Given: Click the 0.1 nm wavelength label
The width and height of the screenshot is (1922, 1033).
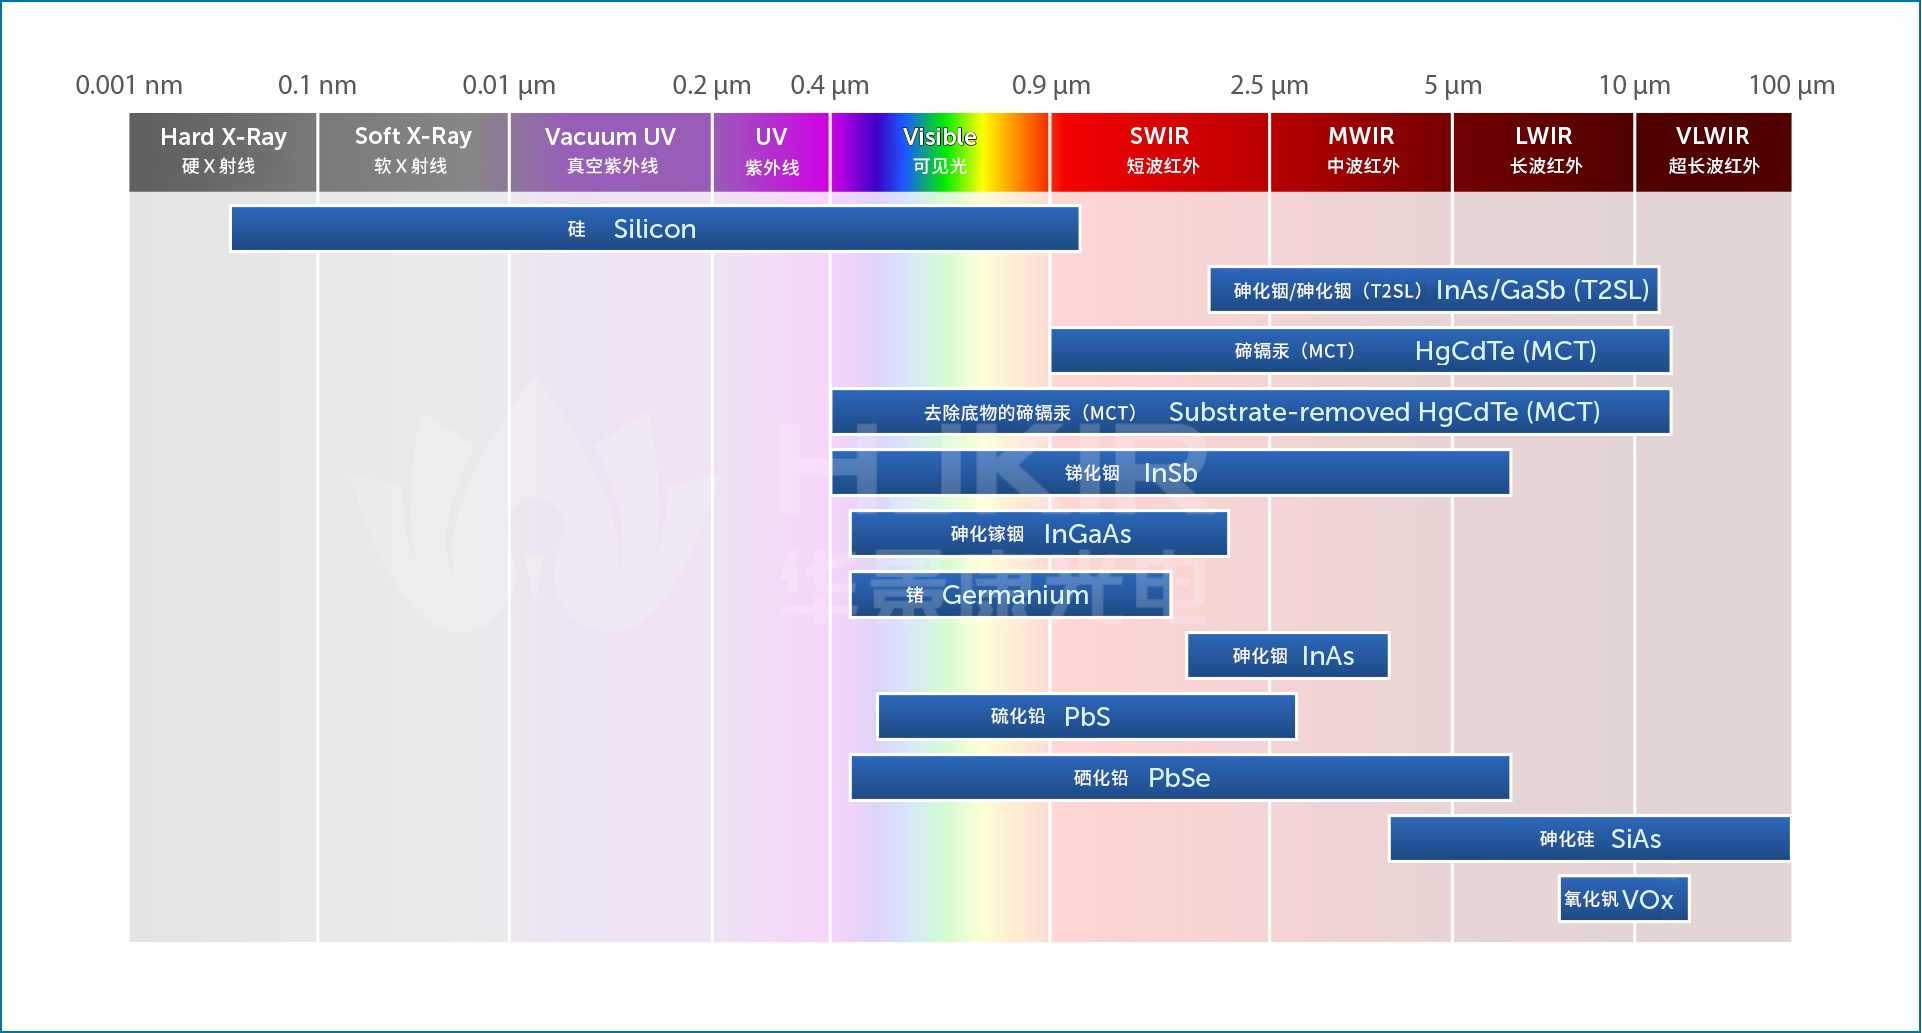Looking at the screenshot, I should 317,85.
